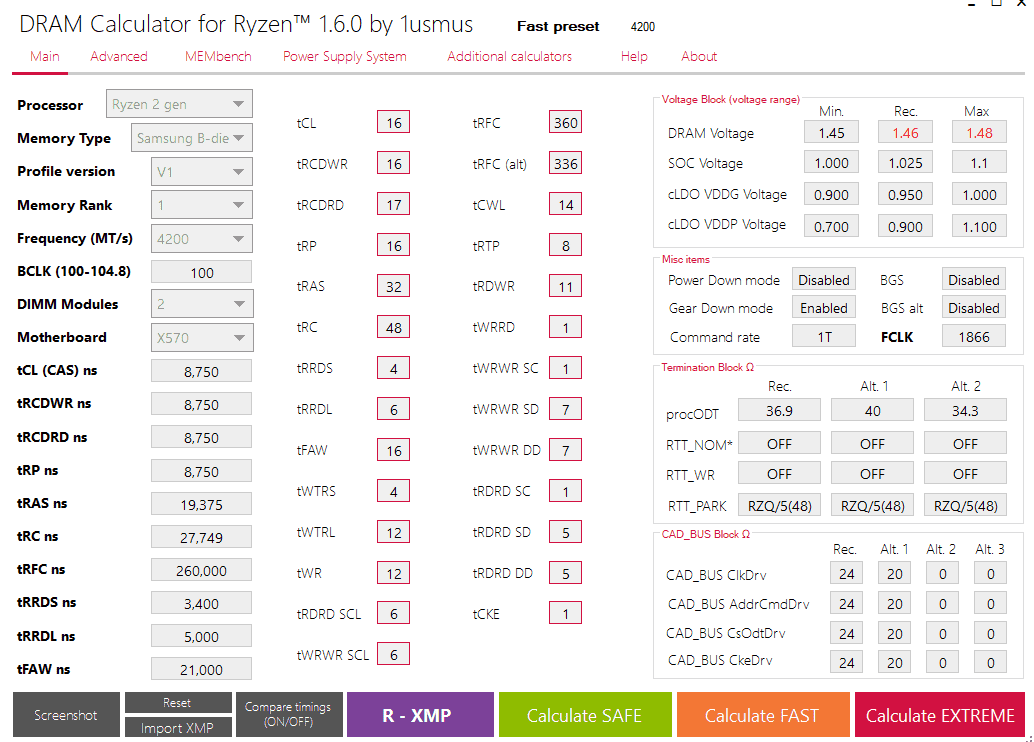Open the Advanced tab

point(119,57)
